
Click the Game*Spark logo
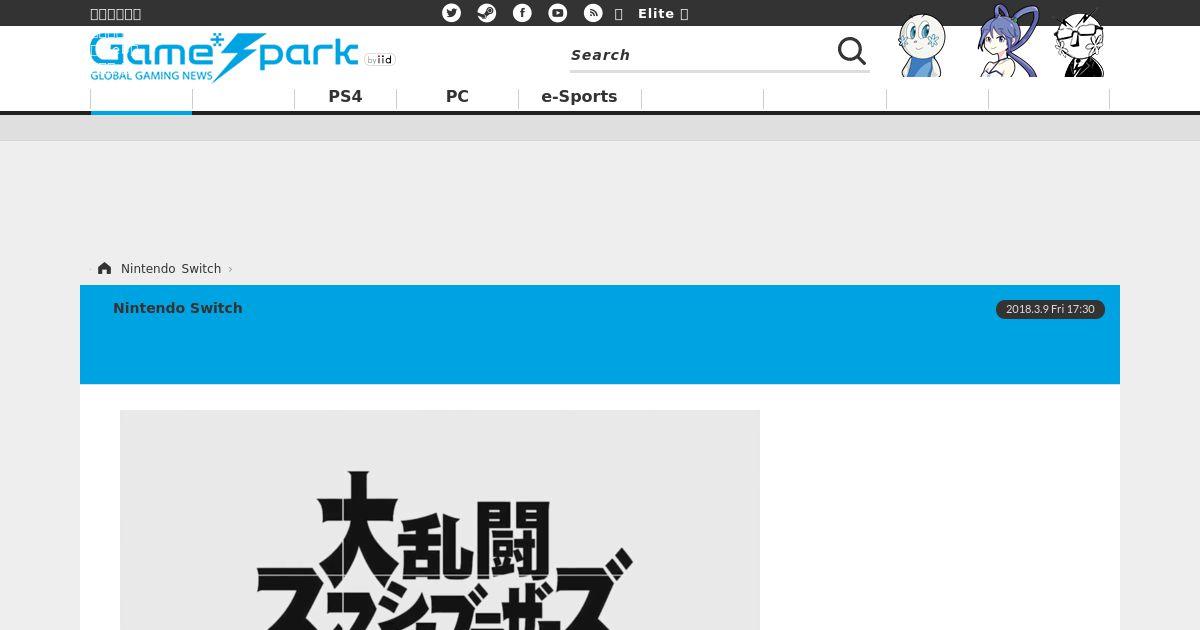click(224, 57)
